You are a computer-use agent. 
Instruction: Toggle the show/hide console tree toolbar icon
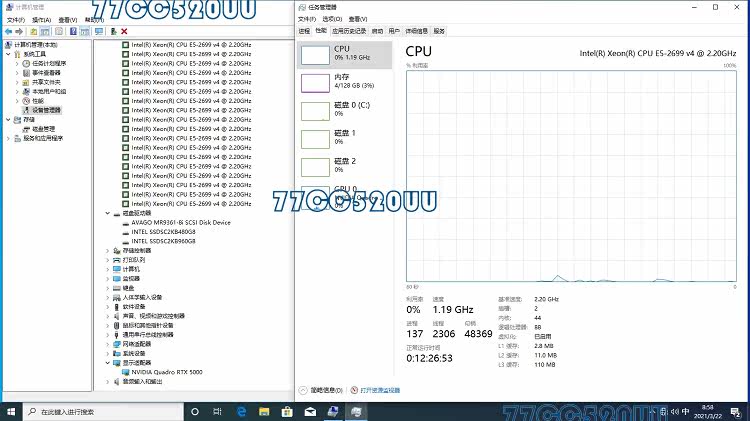click(44, 32)
